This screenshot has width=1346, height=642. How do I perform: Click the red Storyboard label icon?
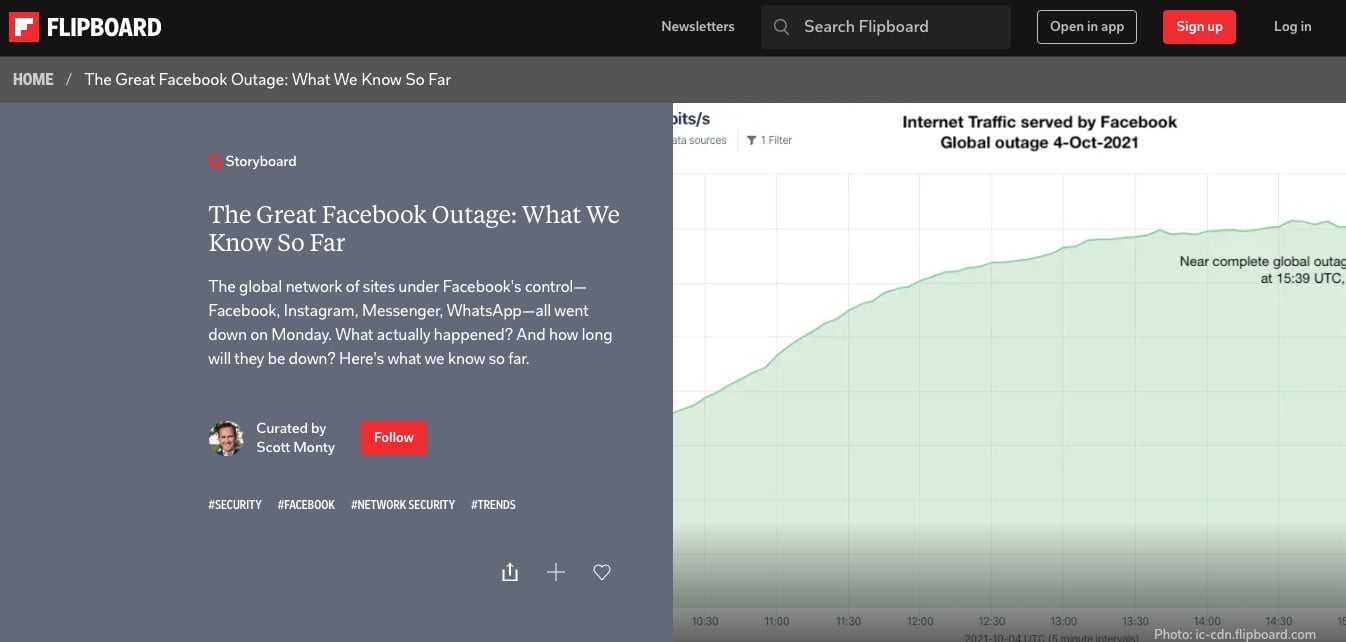[215, 161]
